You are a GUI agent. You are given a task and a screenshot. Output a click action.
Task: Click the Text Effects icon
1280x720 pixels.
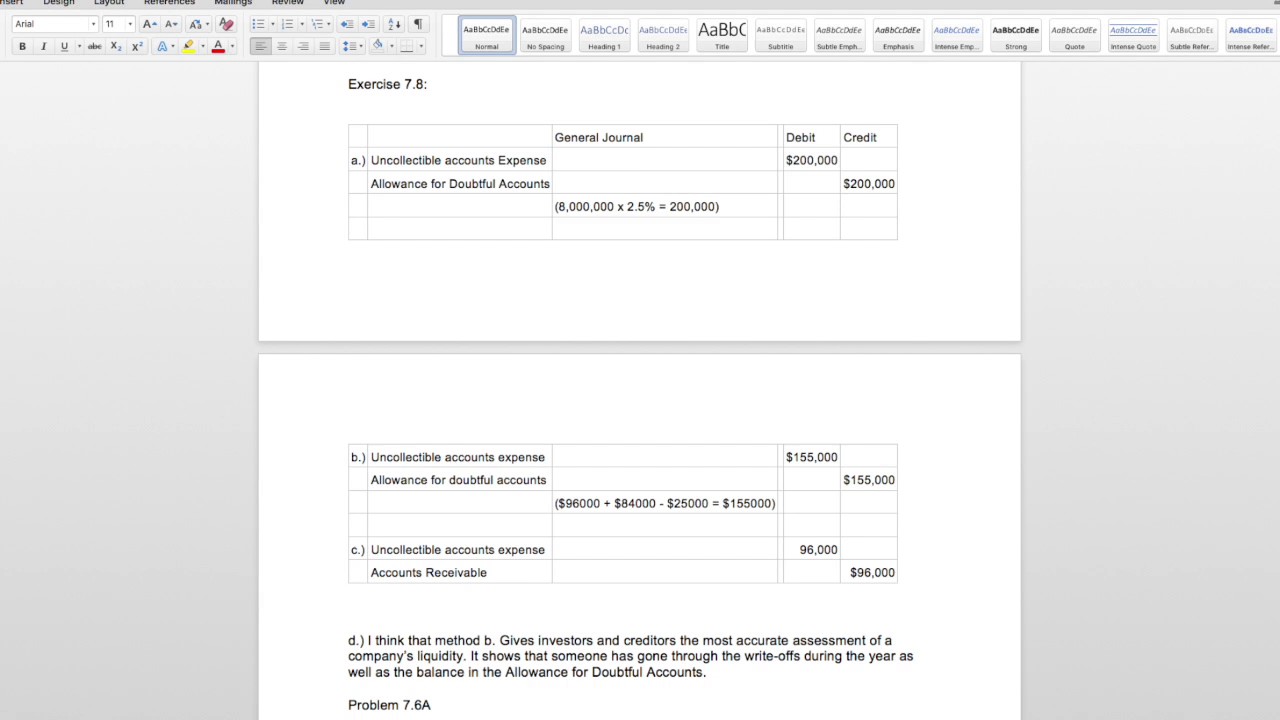(x=162, y=46)
